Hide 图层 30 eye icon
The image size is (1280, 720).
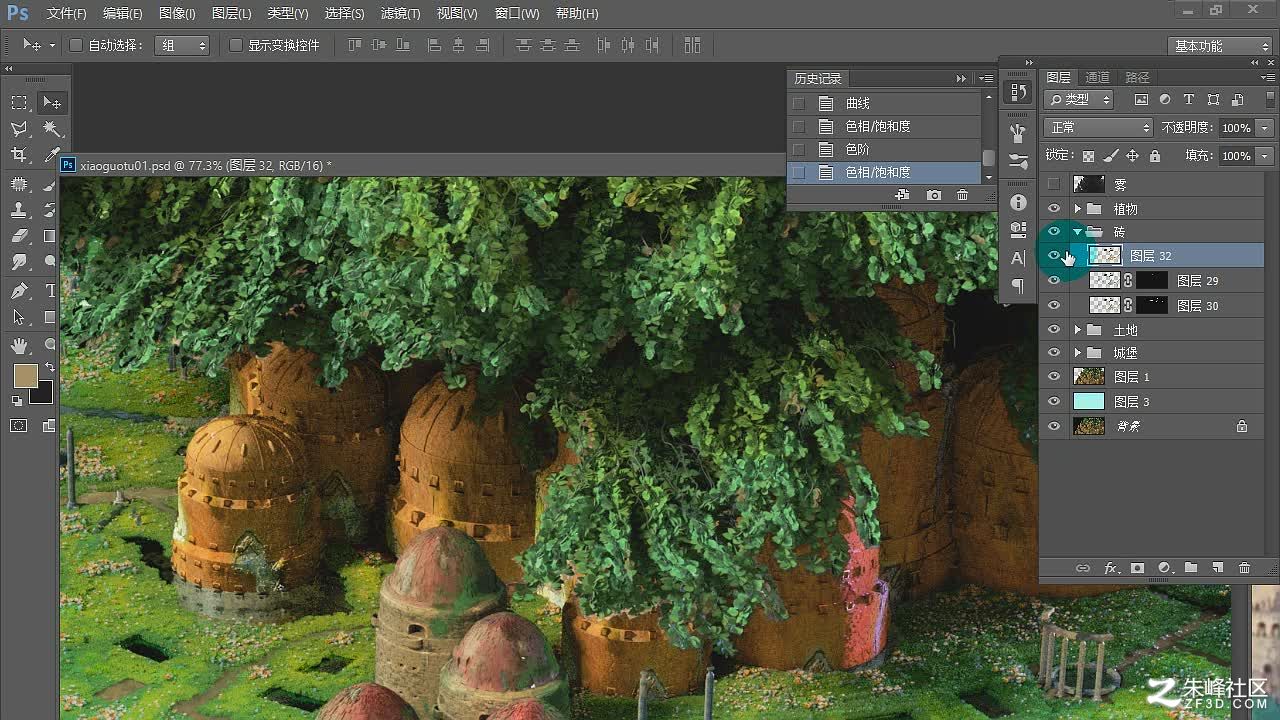1053,305
